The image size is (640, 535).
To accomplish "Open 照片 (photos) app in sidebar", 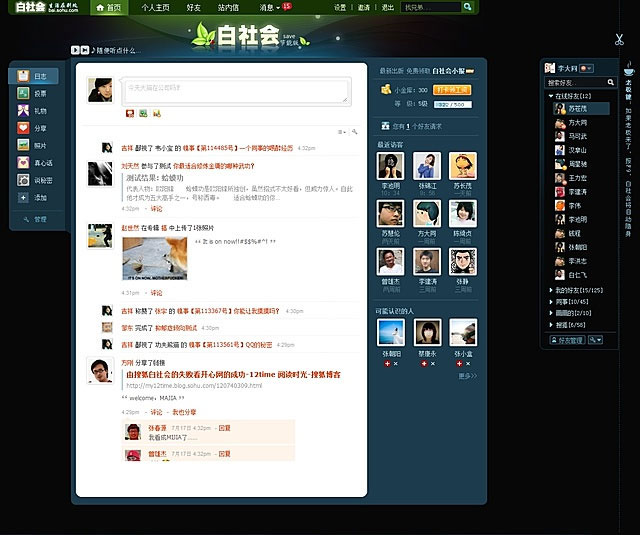I will tap(33, 145).
